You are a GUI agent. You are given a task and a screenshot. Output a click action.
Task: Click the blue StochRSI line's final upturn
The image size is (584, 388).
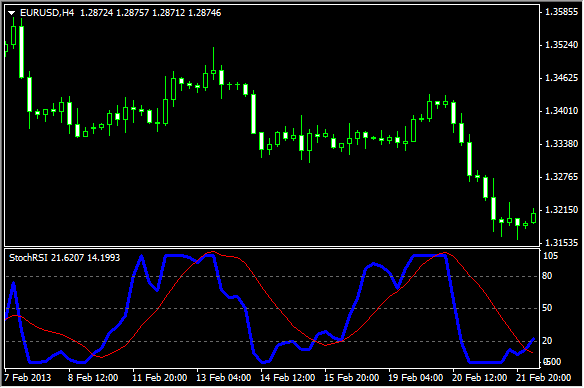529,344
